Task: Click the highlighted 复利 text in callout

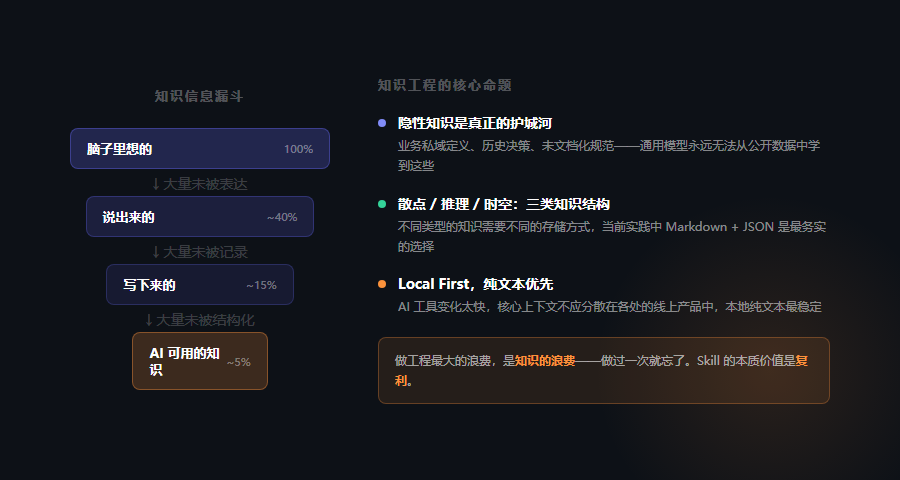Action: pyautogui.click(x=806, y=361)
